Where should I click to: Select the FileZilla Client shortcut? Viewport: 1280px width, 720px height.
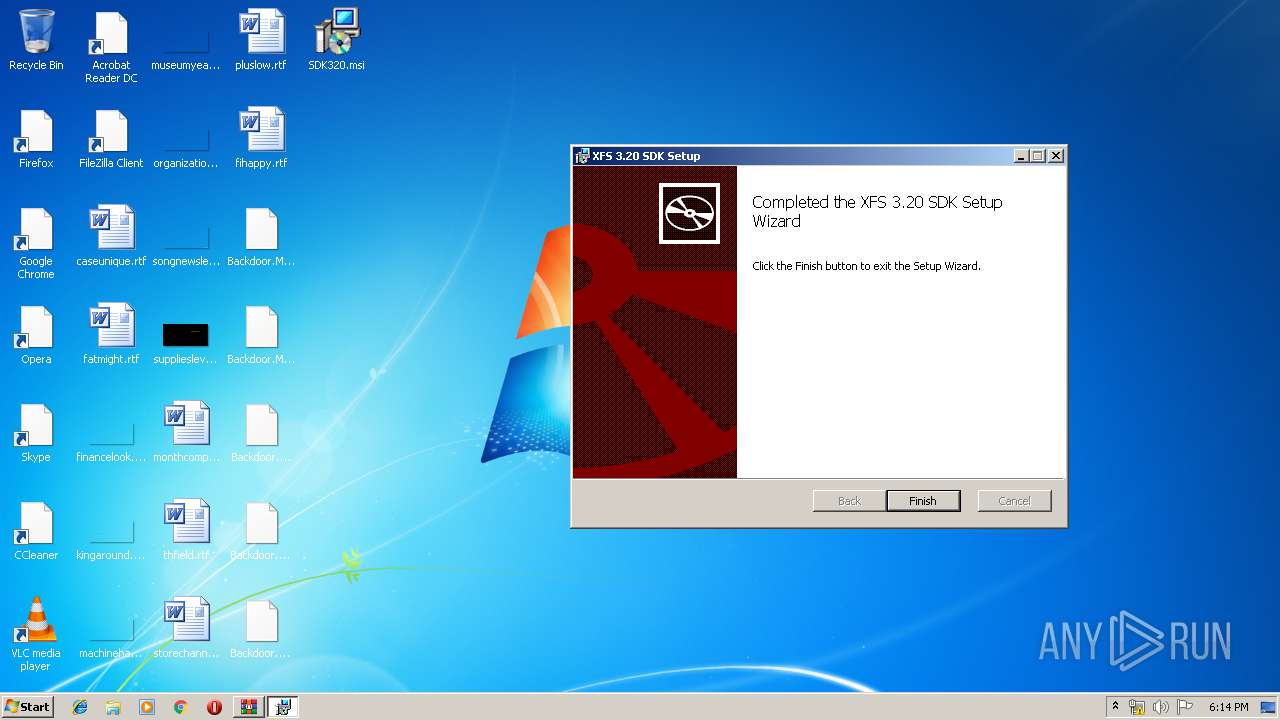(x=111, y=138)
